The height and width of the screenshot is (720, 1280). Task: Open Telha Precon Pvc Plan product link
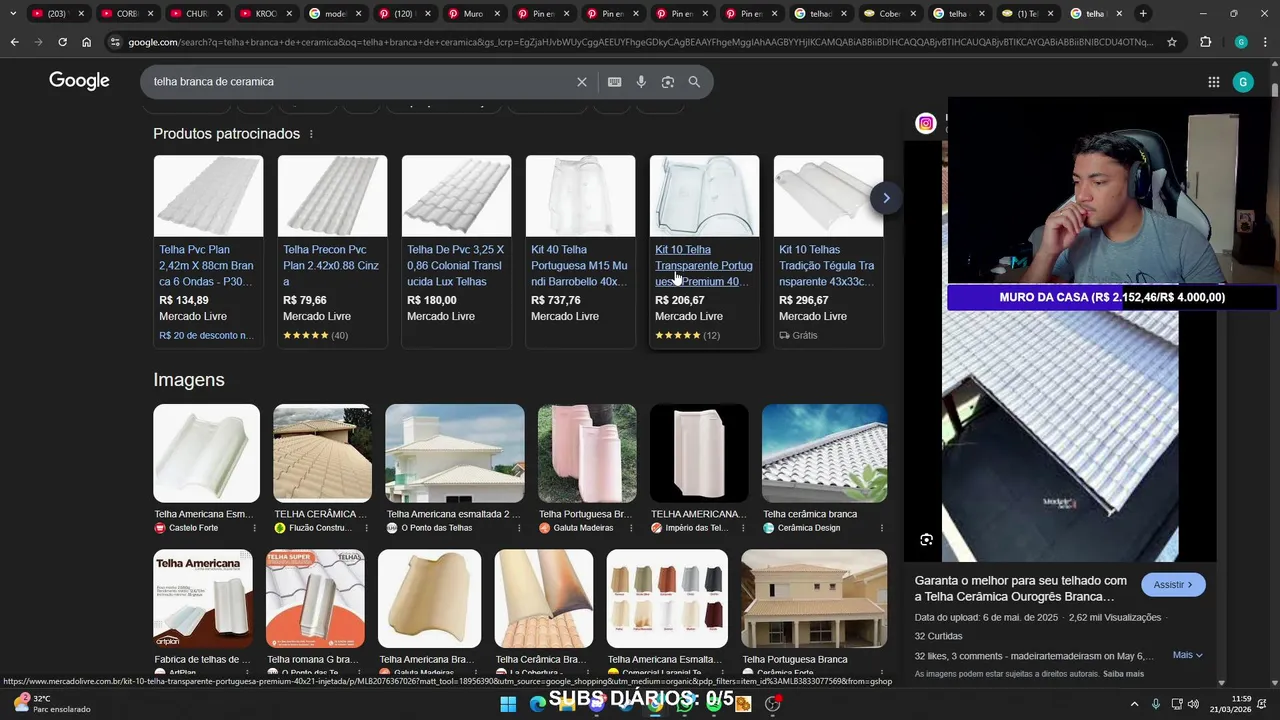coord(331,266)
